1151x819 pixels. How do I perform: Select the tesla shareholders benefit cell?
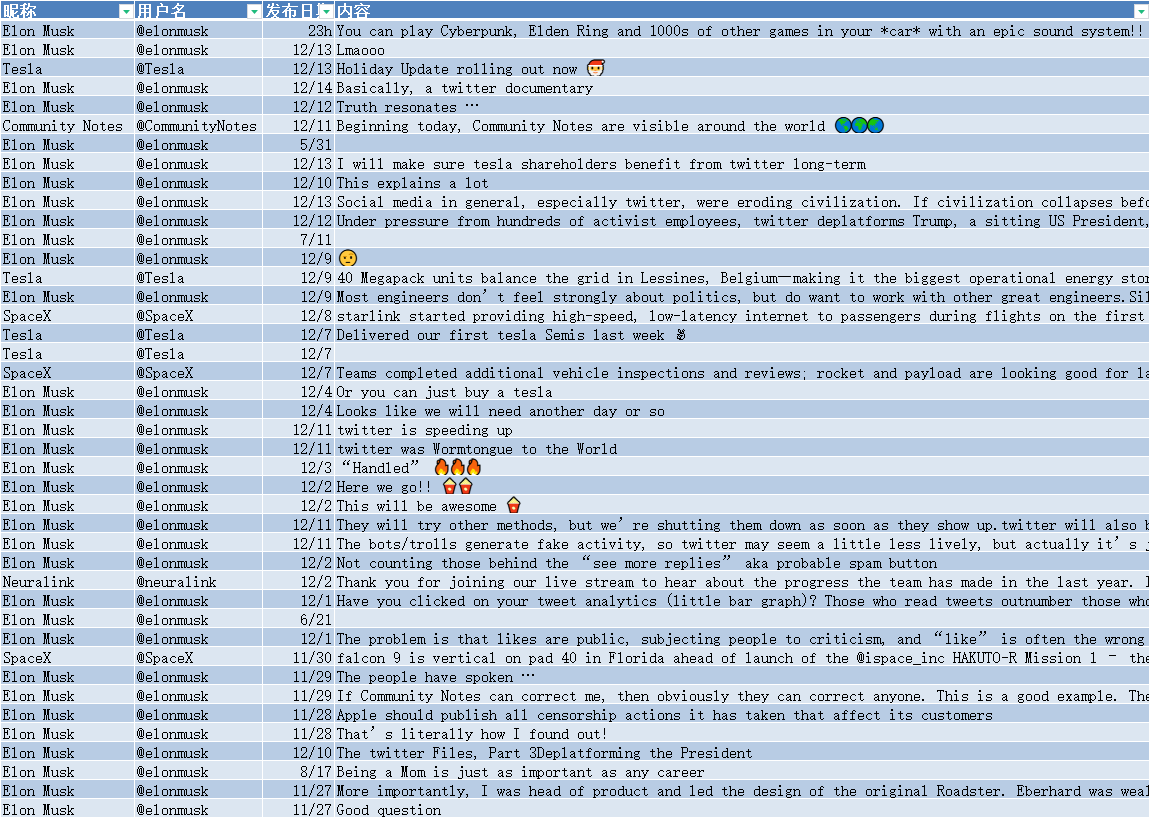point(742,164)
